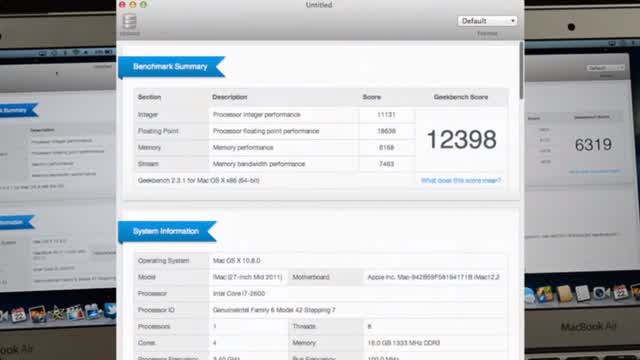Click the 'GenuineIntel Family 6 Model 42' processor ID value
Image resolution: width=640 pixels, height=360 pixels.
[274, 310]
